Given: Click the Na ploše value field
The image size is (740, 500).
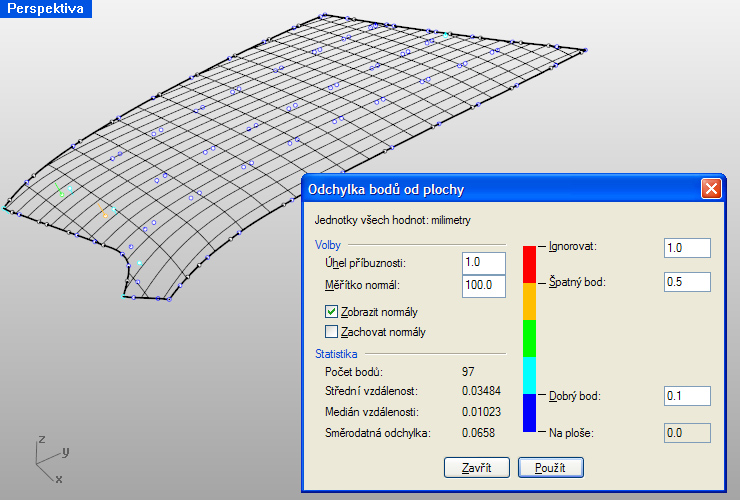Looking at the screenshot, I should pos(686,432).
